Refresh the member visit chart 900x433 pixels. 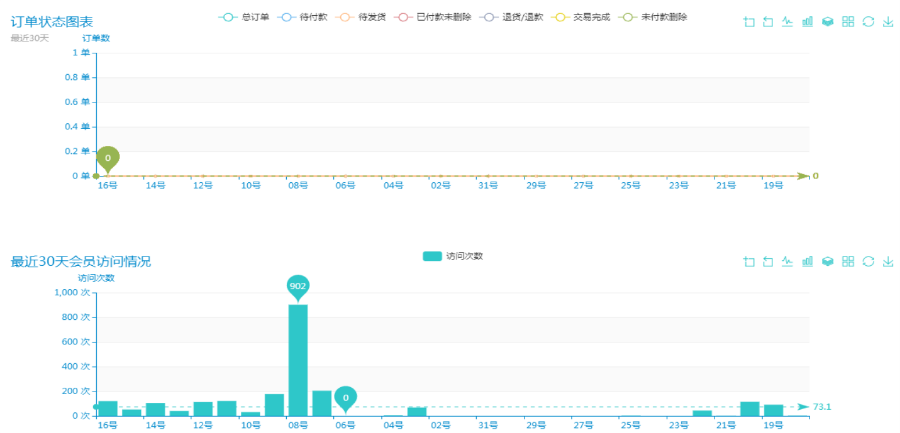pos(868,262)
